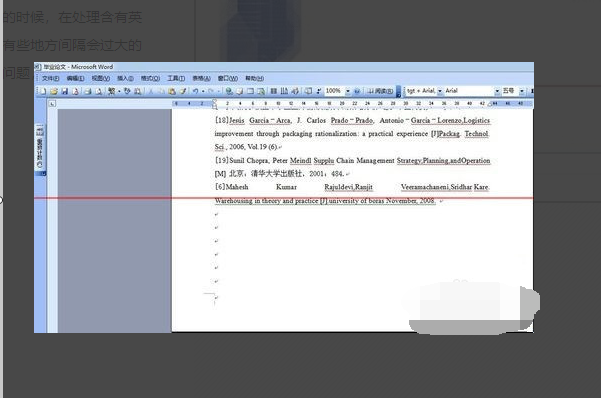Open the 文件(F) menu
Viewport: 601px width, 398px height.
tap(50, 78)
